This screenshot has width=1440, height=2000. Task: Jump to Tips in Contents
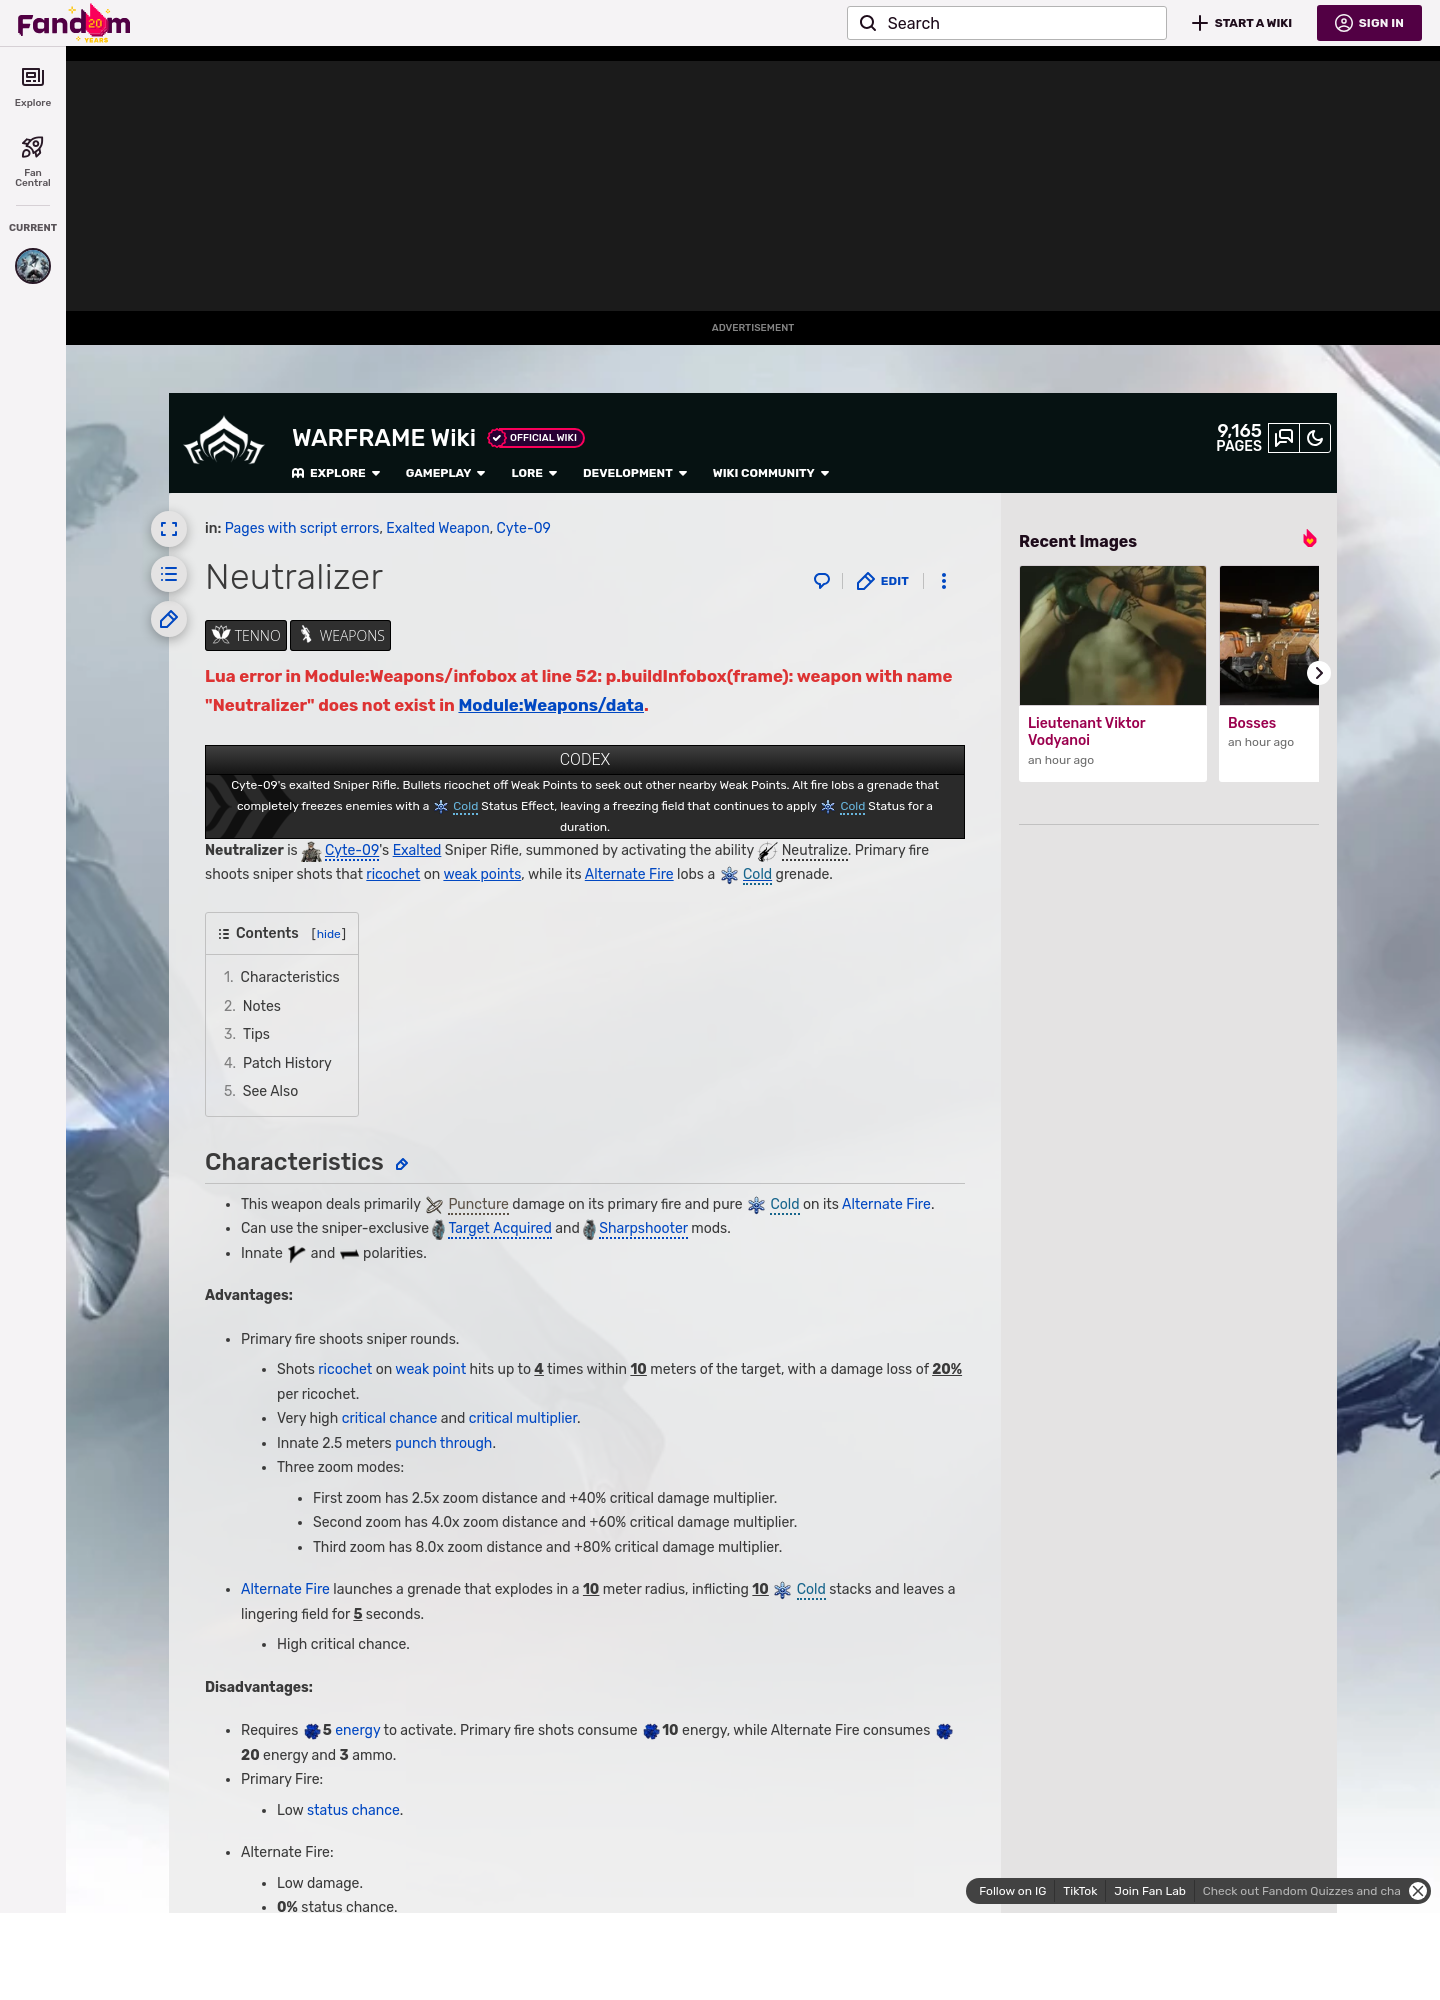(x=256, y=1034)
